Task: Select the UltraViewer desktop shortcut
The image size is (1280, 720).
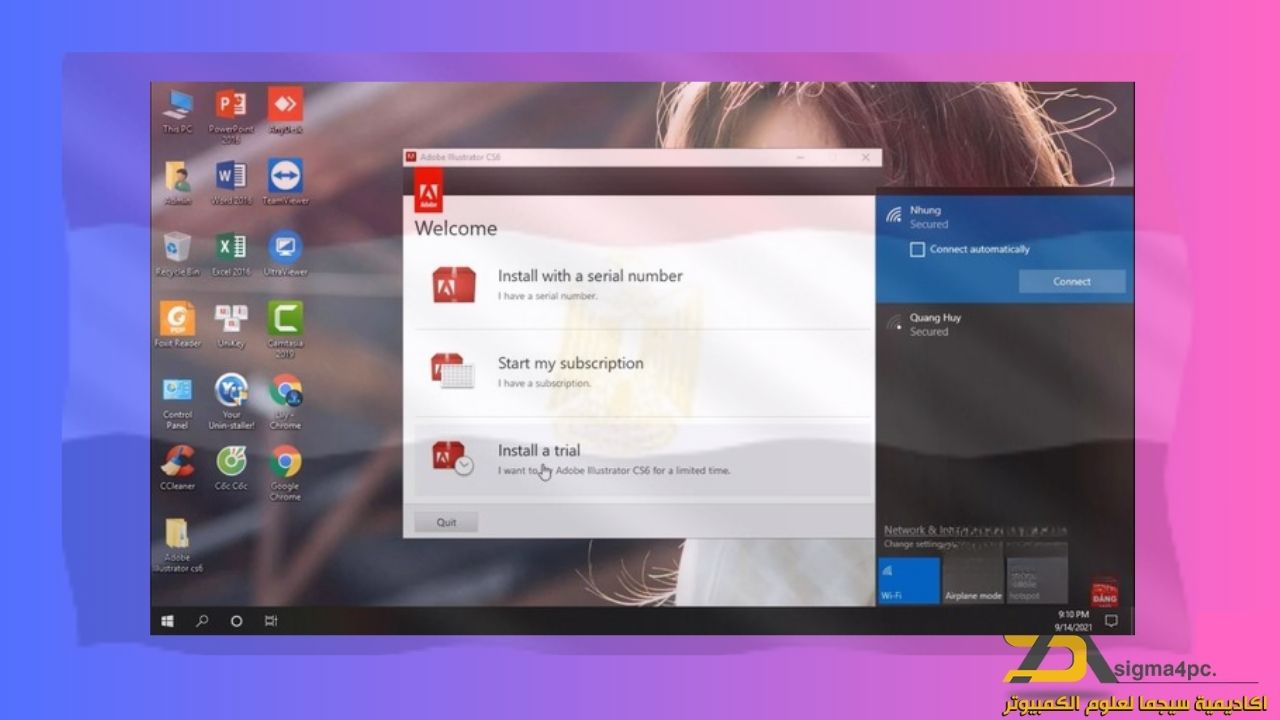Action: click(x=285, y=254)
